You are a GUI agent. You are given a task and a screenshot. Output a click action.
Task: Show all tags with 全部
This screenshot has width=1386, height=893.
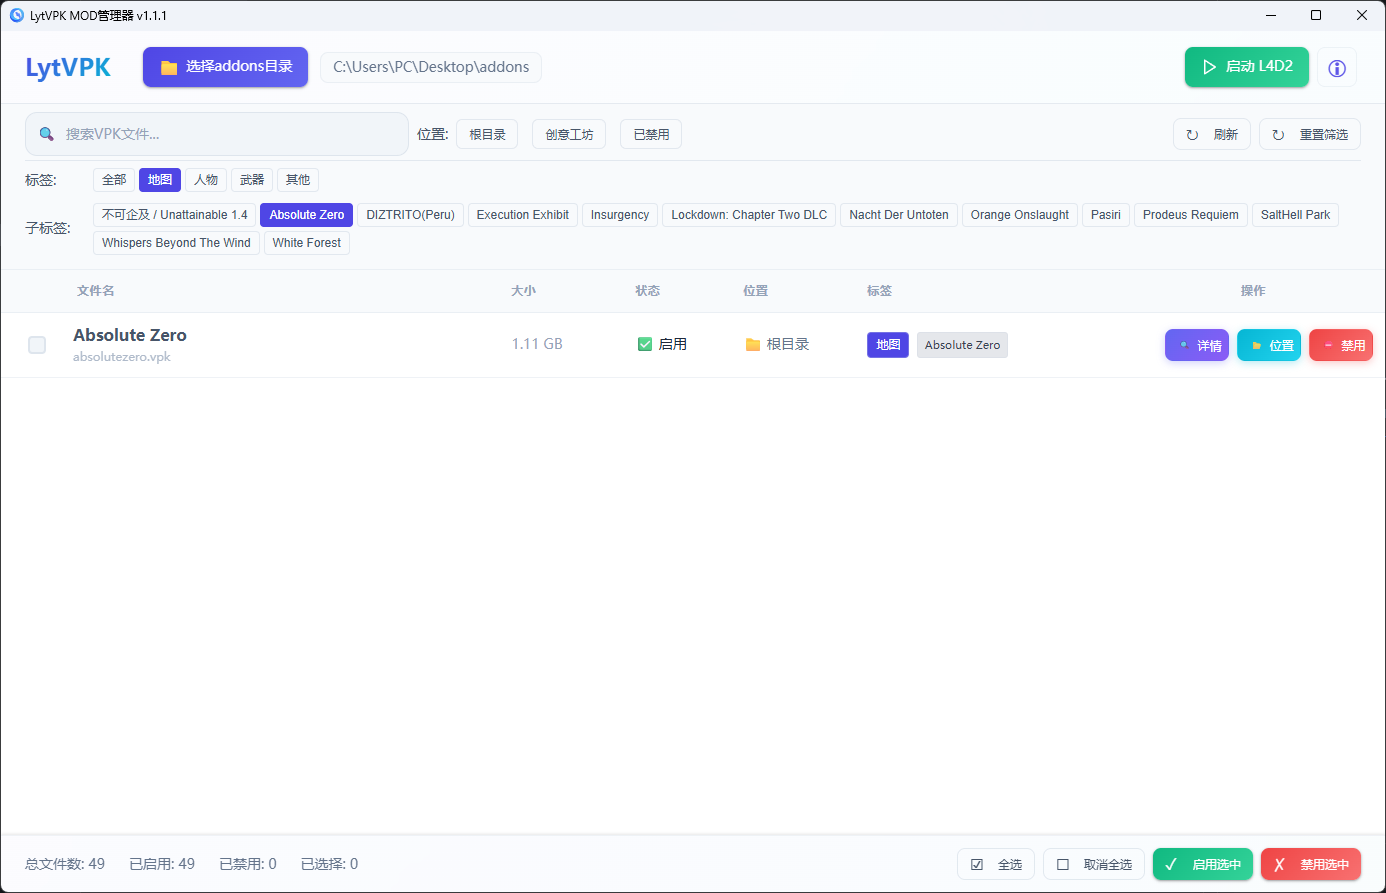pos(114,180)
